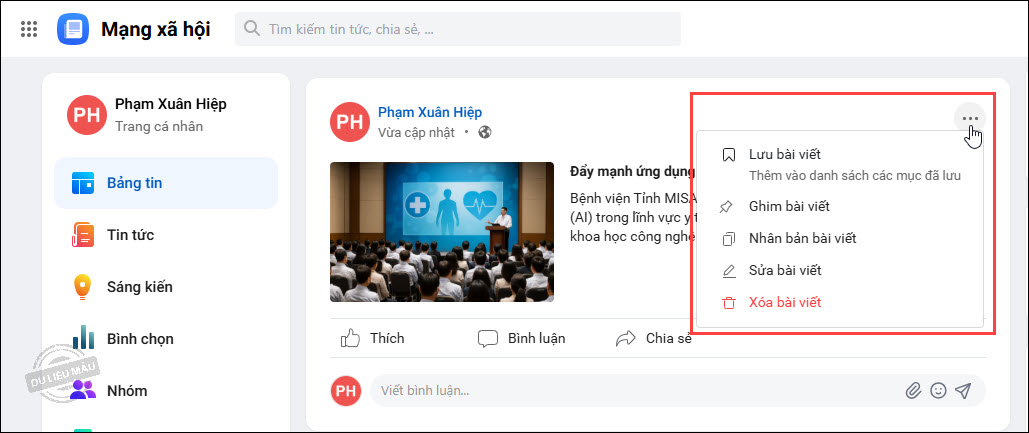Click the Viết bình luận input field

(633, 391)
